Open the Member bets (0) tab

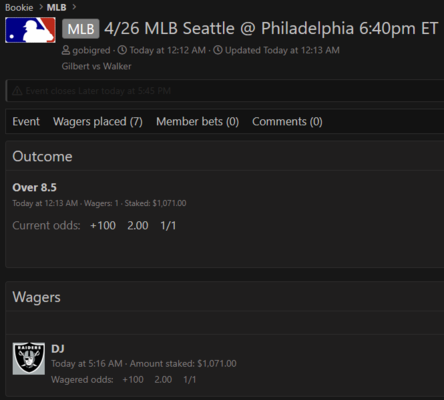pyautogui.click(x=197, y=122)
